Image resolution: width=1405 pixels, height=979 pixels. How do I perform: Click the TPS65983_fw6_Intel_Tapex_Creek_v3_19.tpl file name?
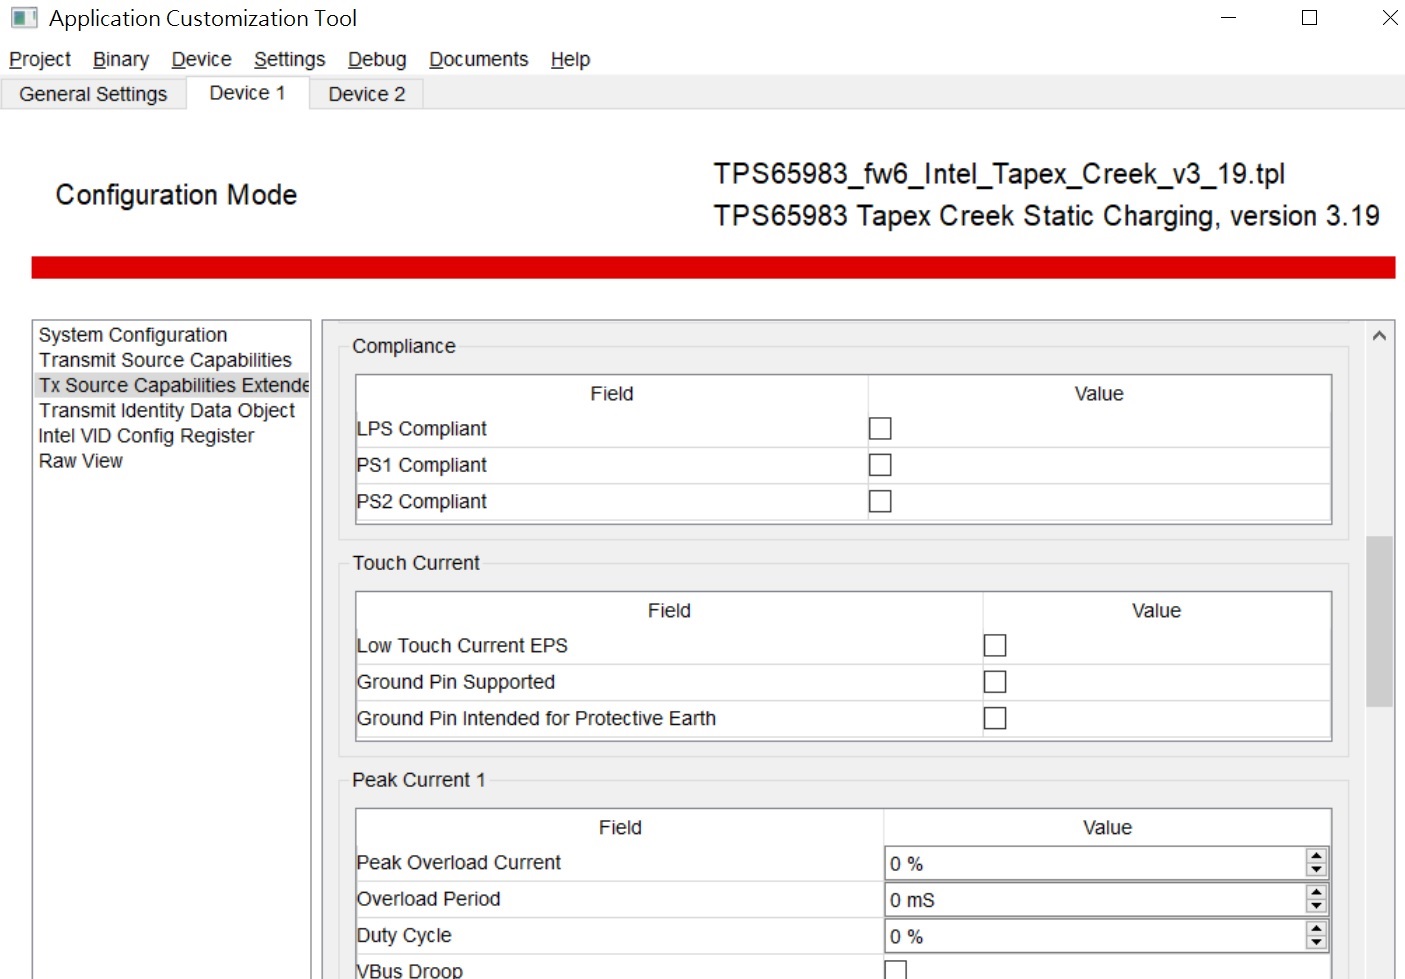pos(999,174)
